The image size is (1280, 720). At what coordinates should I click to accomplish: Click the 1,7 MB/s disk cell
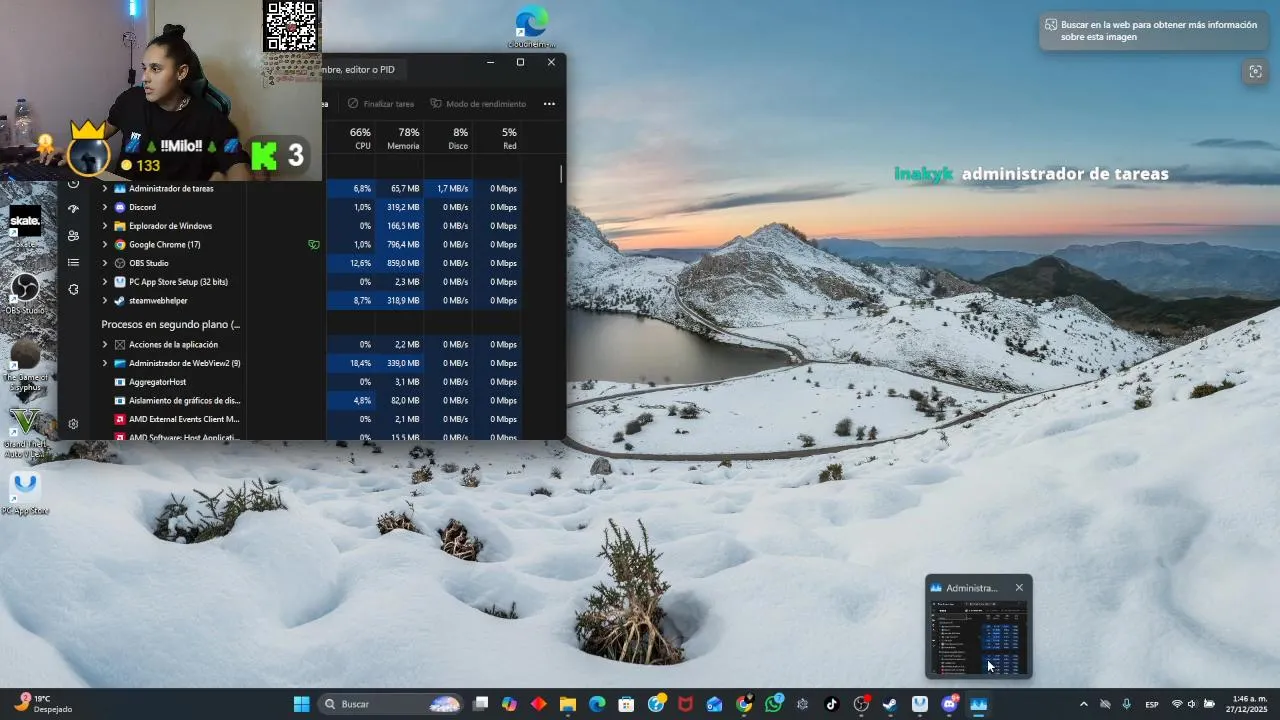(448, 188)
